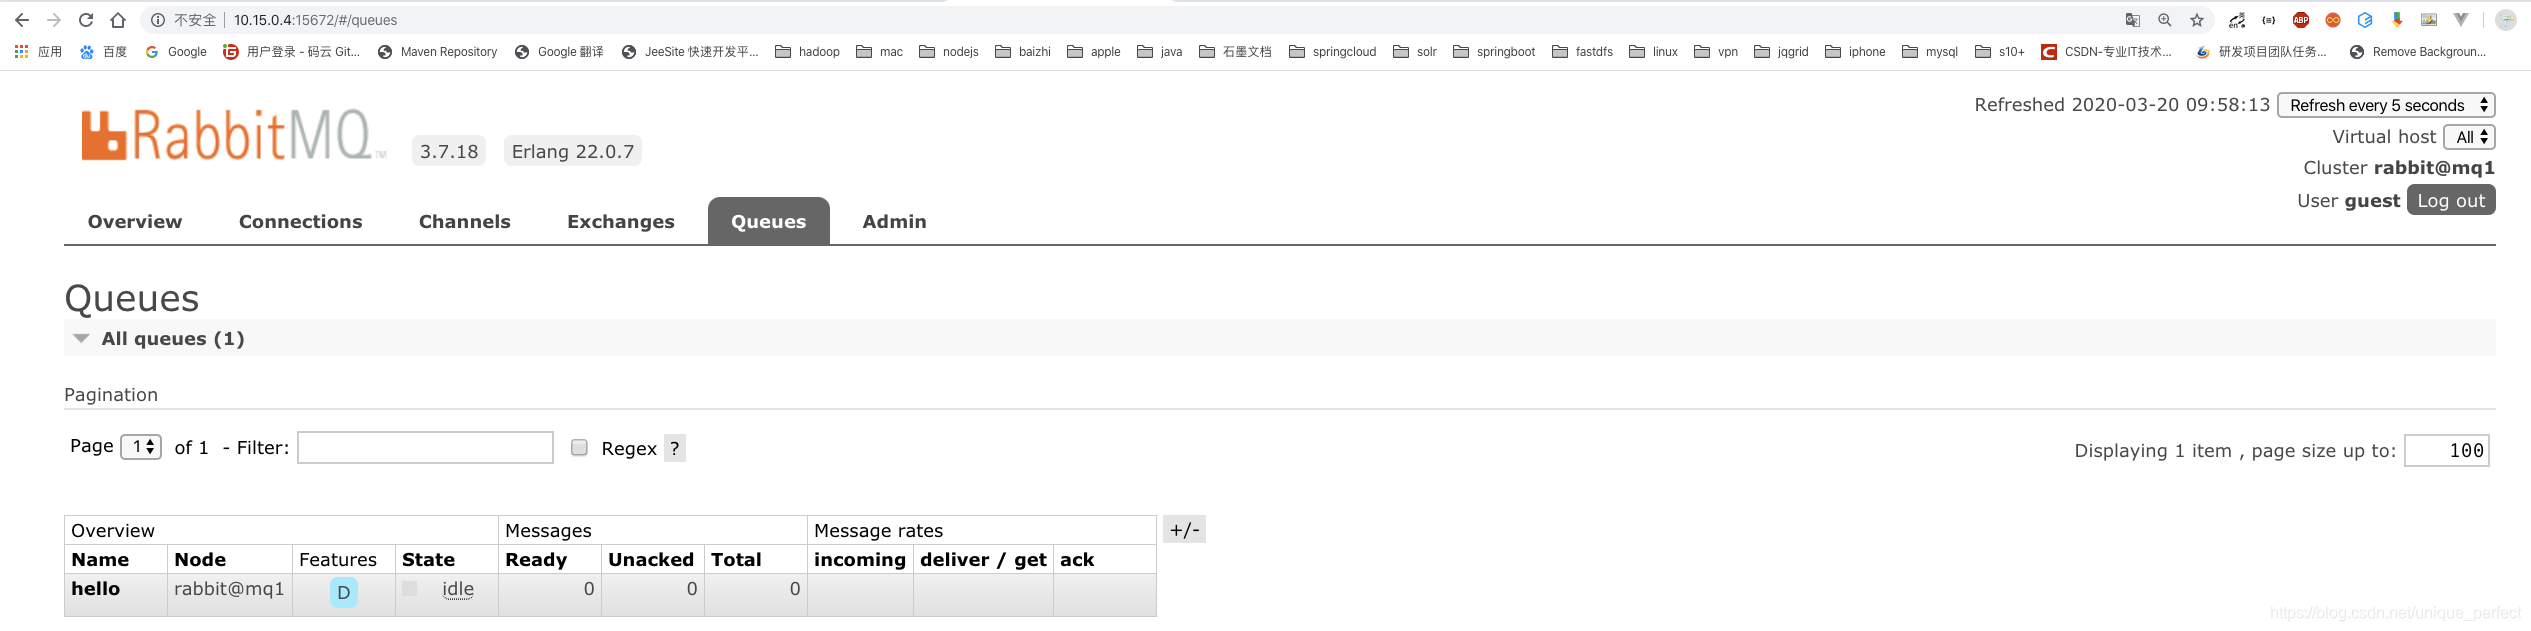Open the hello queue link
This screenshot has height=631, width=2531.
click(95, 588)
